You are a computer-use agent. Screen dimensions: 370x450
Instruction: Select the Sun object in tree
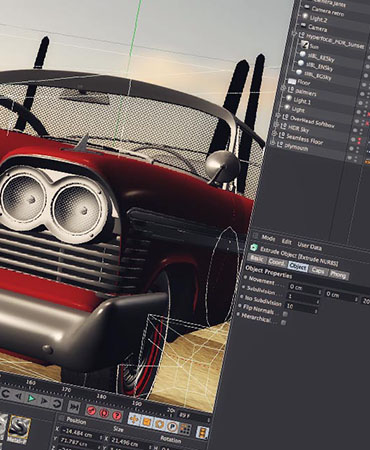pos(314,46)
